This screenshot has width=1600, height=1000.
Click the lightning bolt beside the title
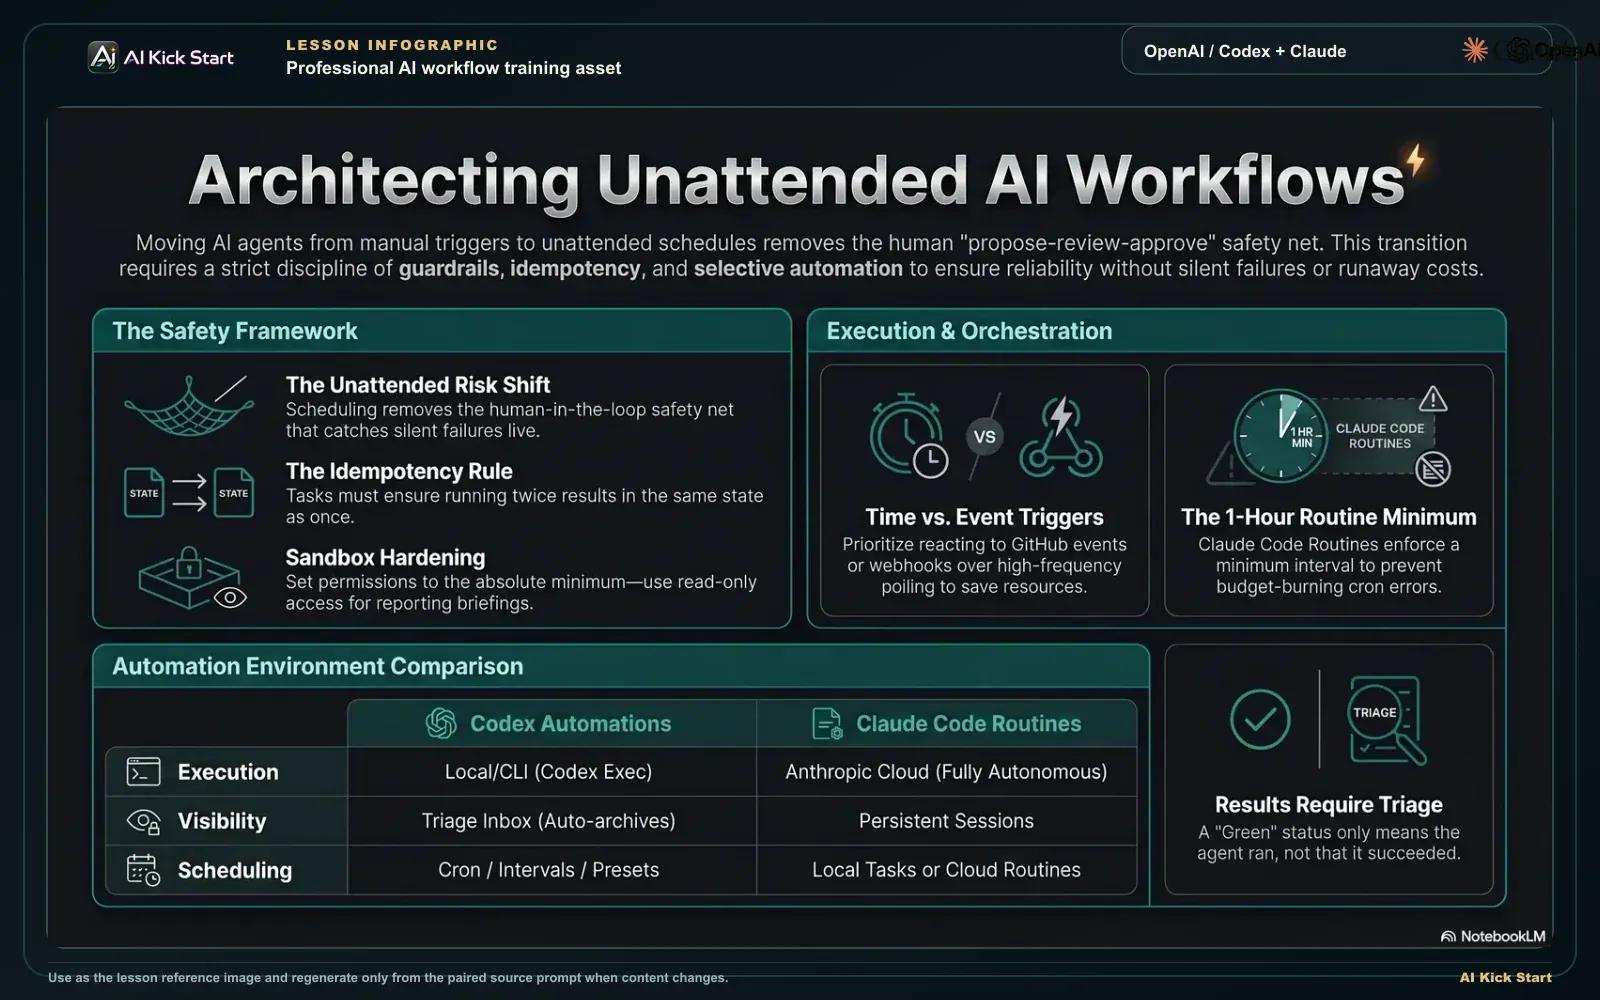tap(1415, 160)
